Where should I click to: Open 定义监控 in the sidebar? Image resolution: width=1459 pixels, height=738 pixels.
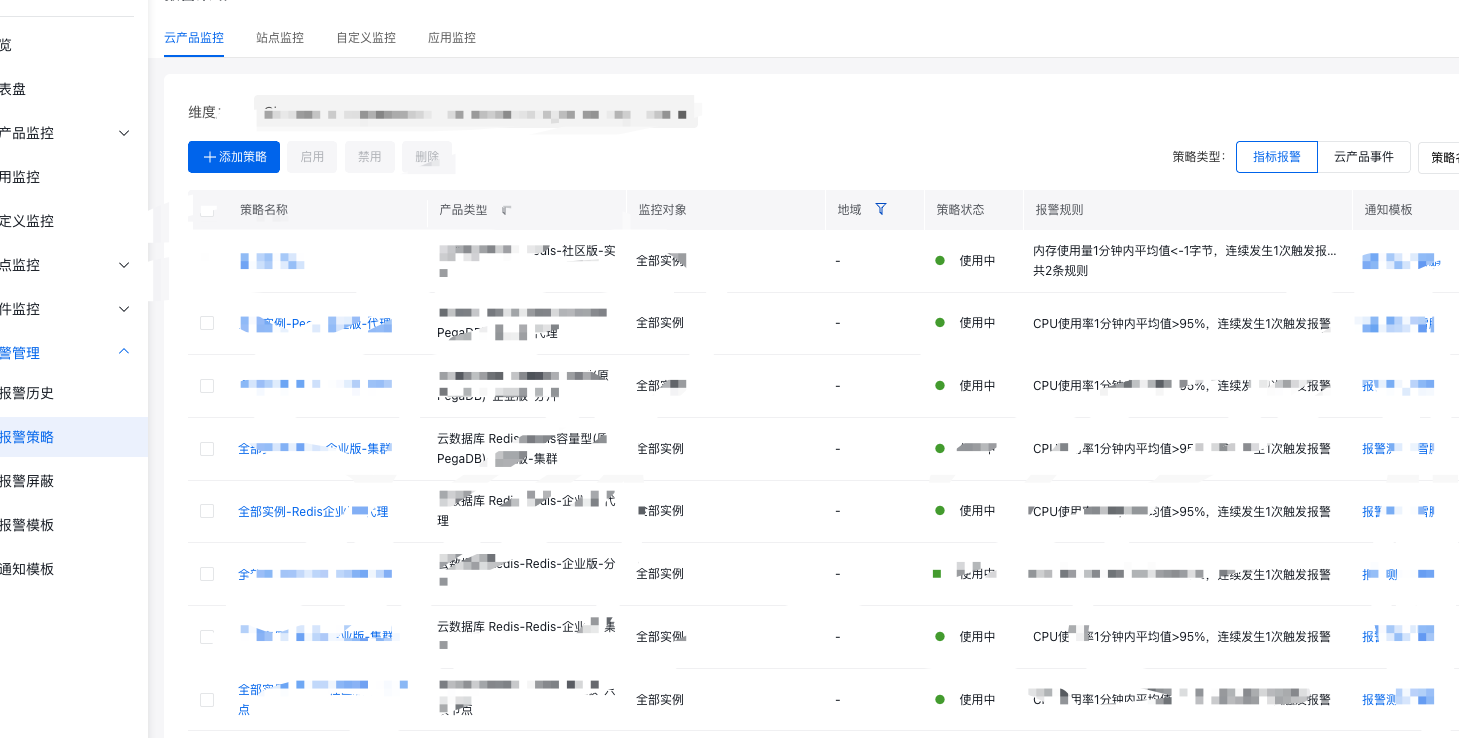27,221
